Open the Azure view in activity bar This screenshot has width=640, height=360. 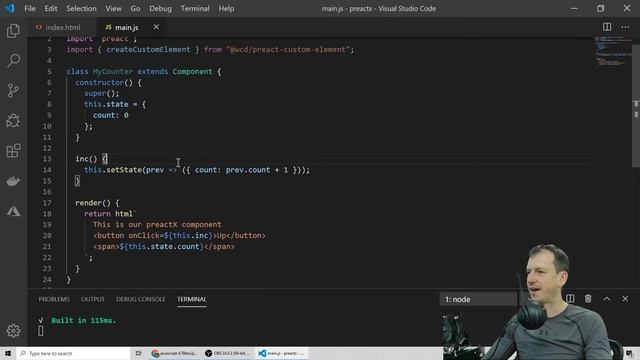click(13, 211)
